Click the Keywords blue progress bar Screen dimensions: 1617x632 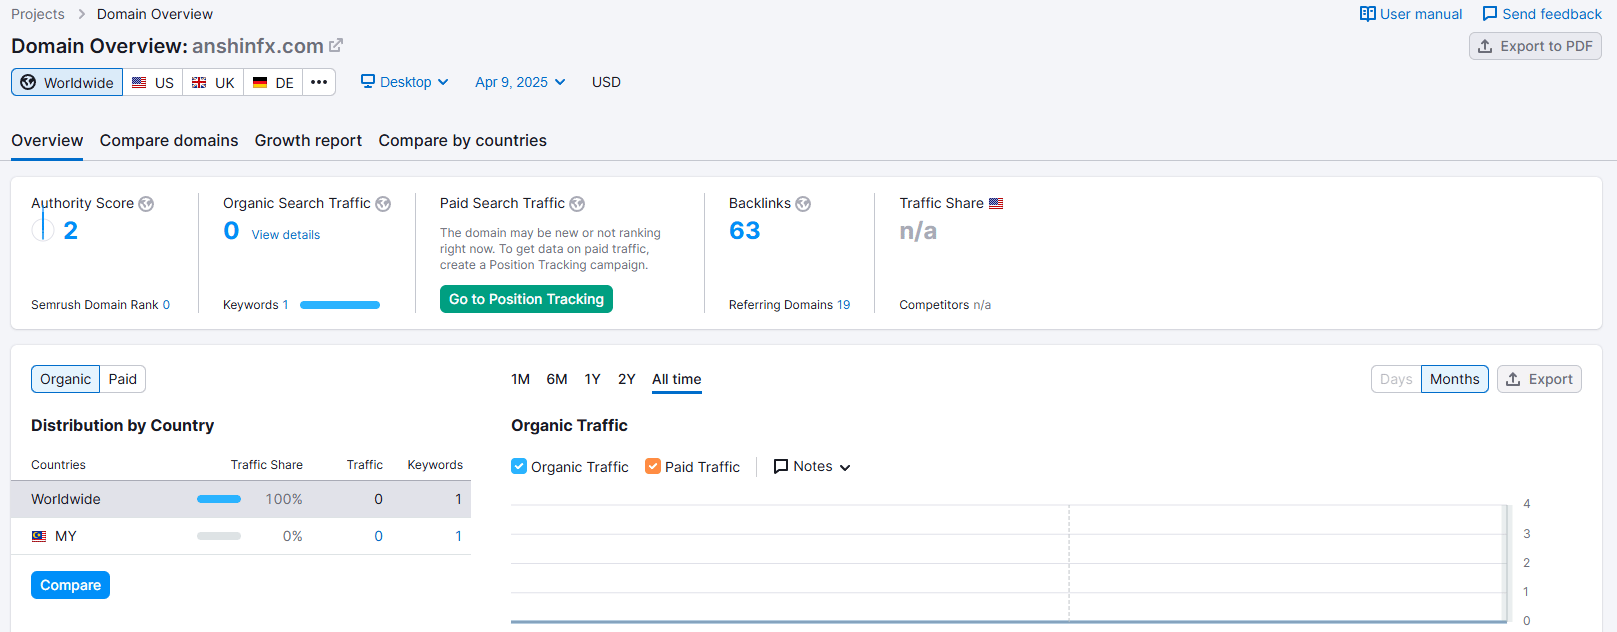340,305
